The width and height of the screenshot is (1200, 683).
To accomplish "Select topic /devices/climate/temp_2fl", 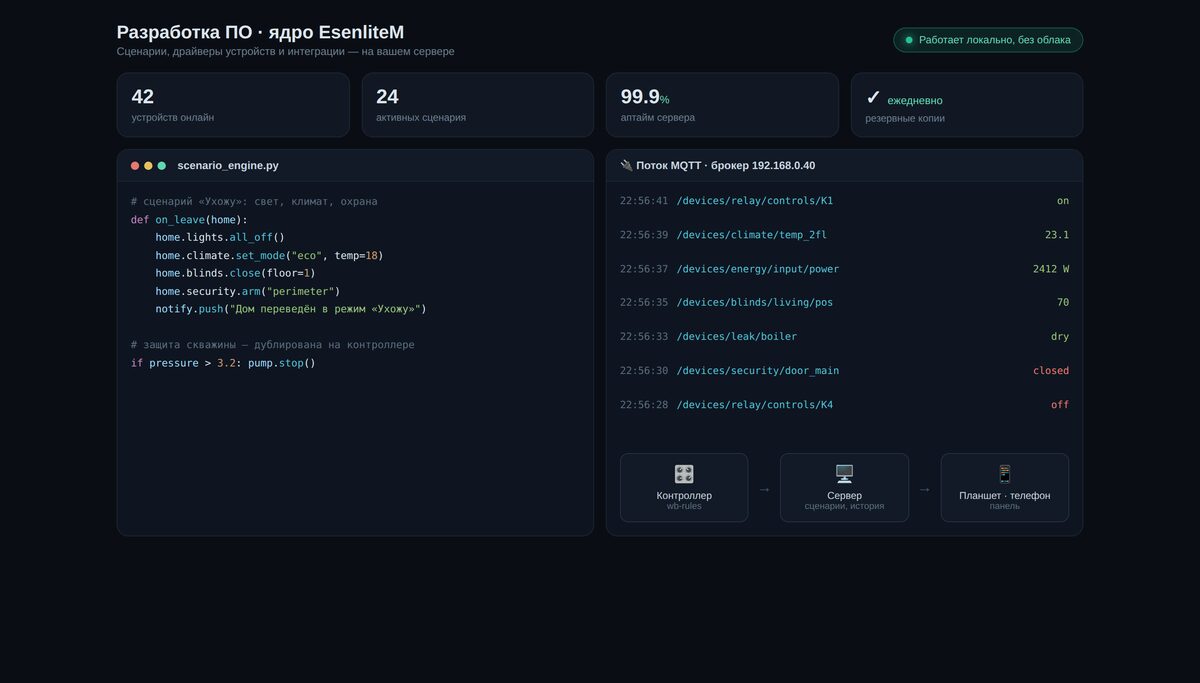I will 752,235.
